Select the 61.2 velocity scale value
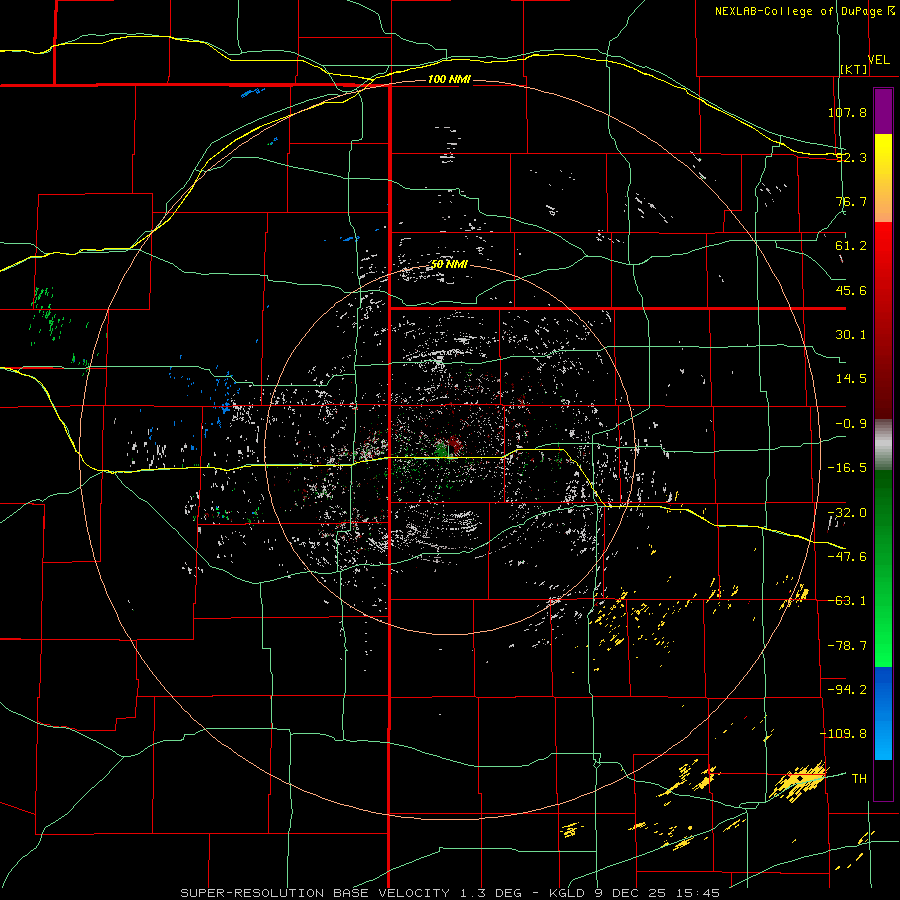 coord(851,246)
